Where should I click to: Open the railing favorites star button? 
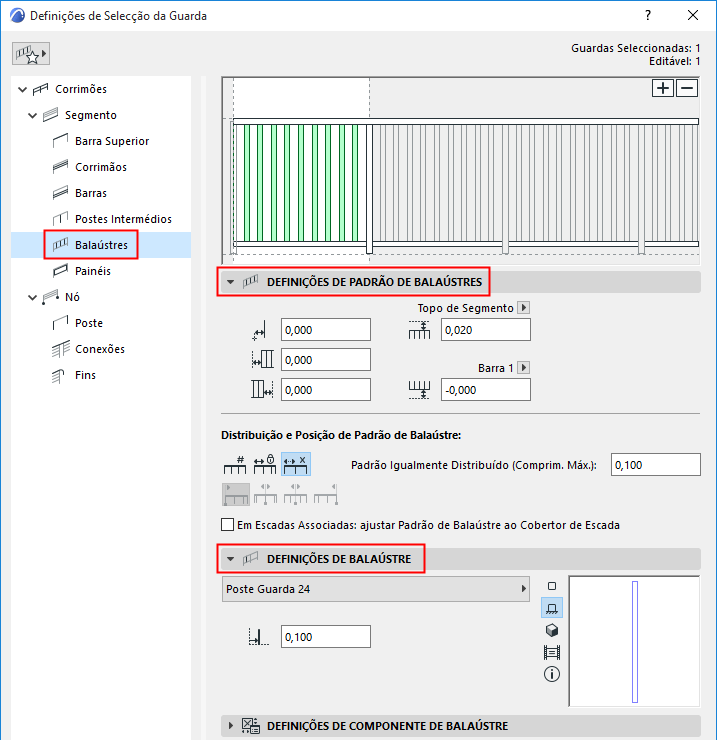(31, 54)
